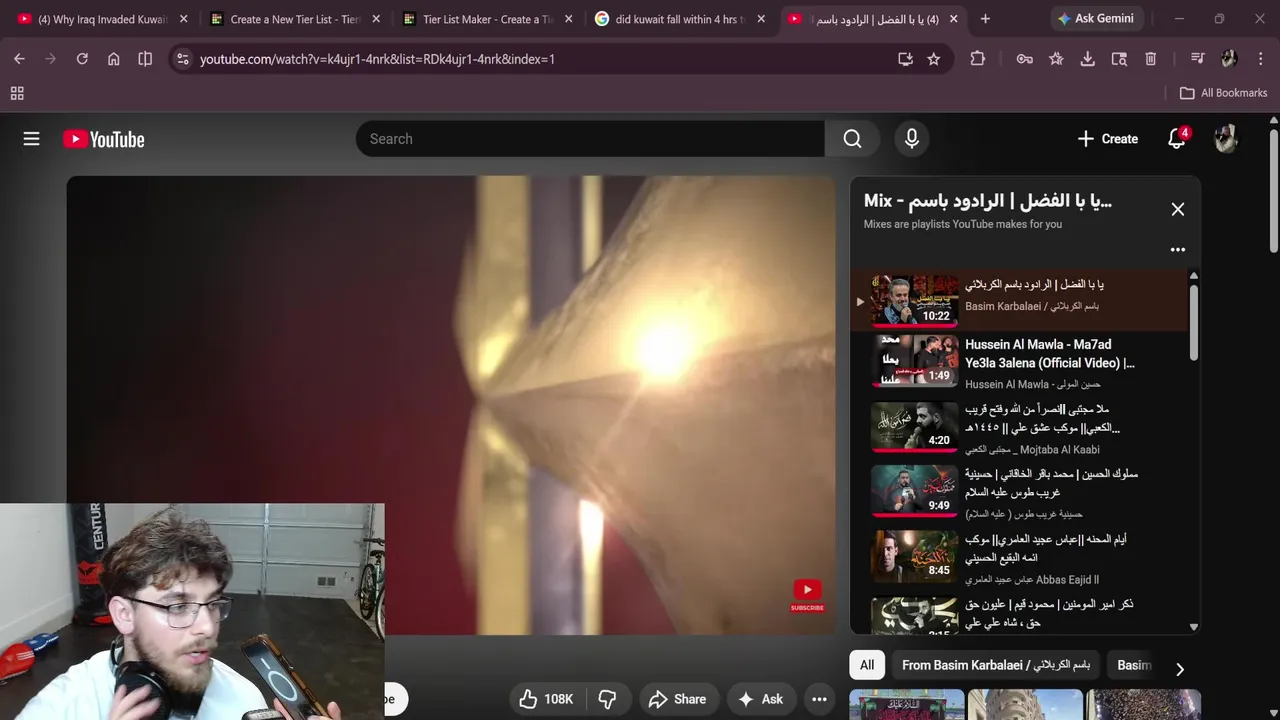Viewport: 1280px width, 720px height.
Task: Open the 9:49 playlist video thumbnail
Action: 914,492
